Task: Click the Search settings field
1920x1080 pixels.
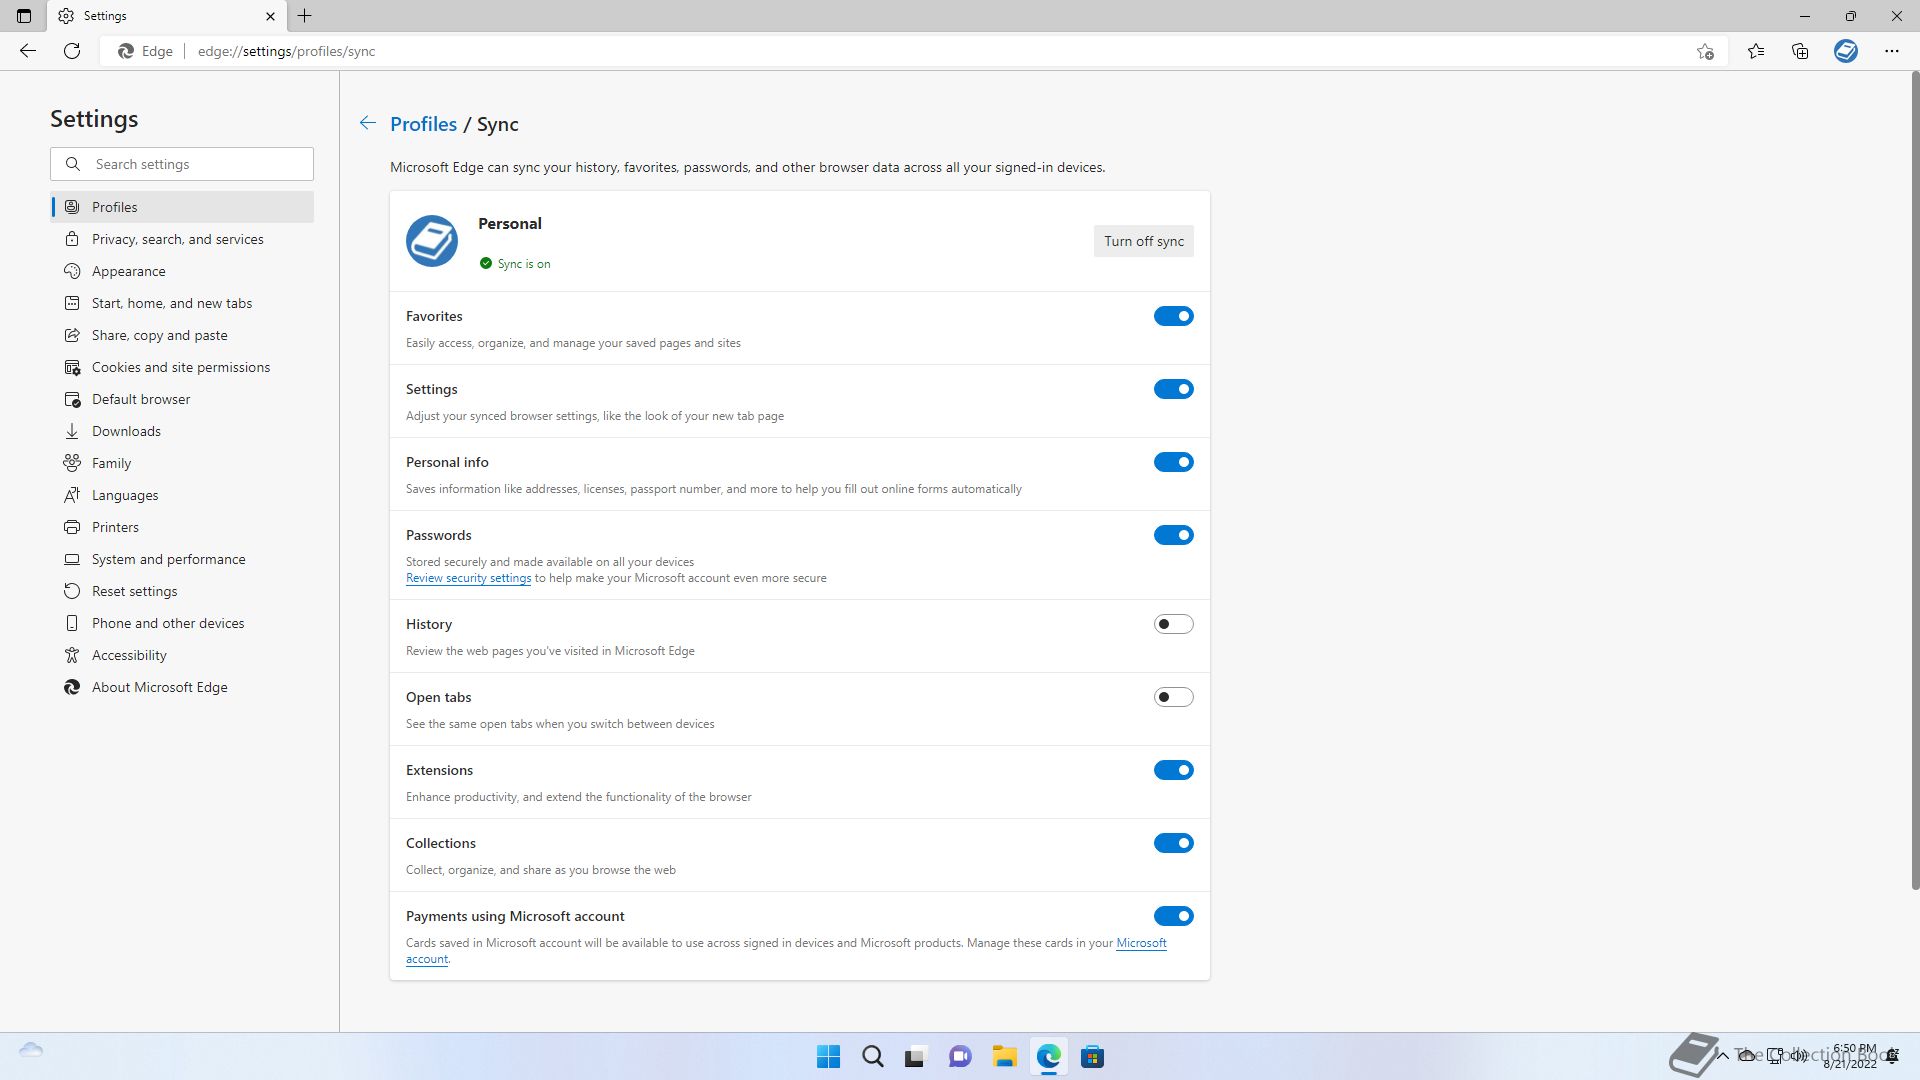Action: coord(182,164)
